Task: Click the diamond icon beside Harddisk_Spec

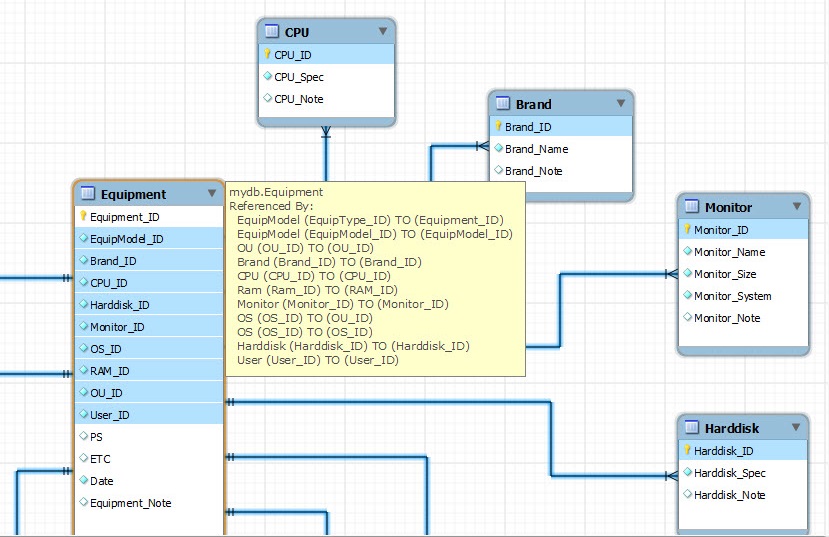Action: click(x=687, y=472)
